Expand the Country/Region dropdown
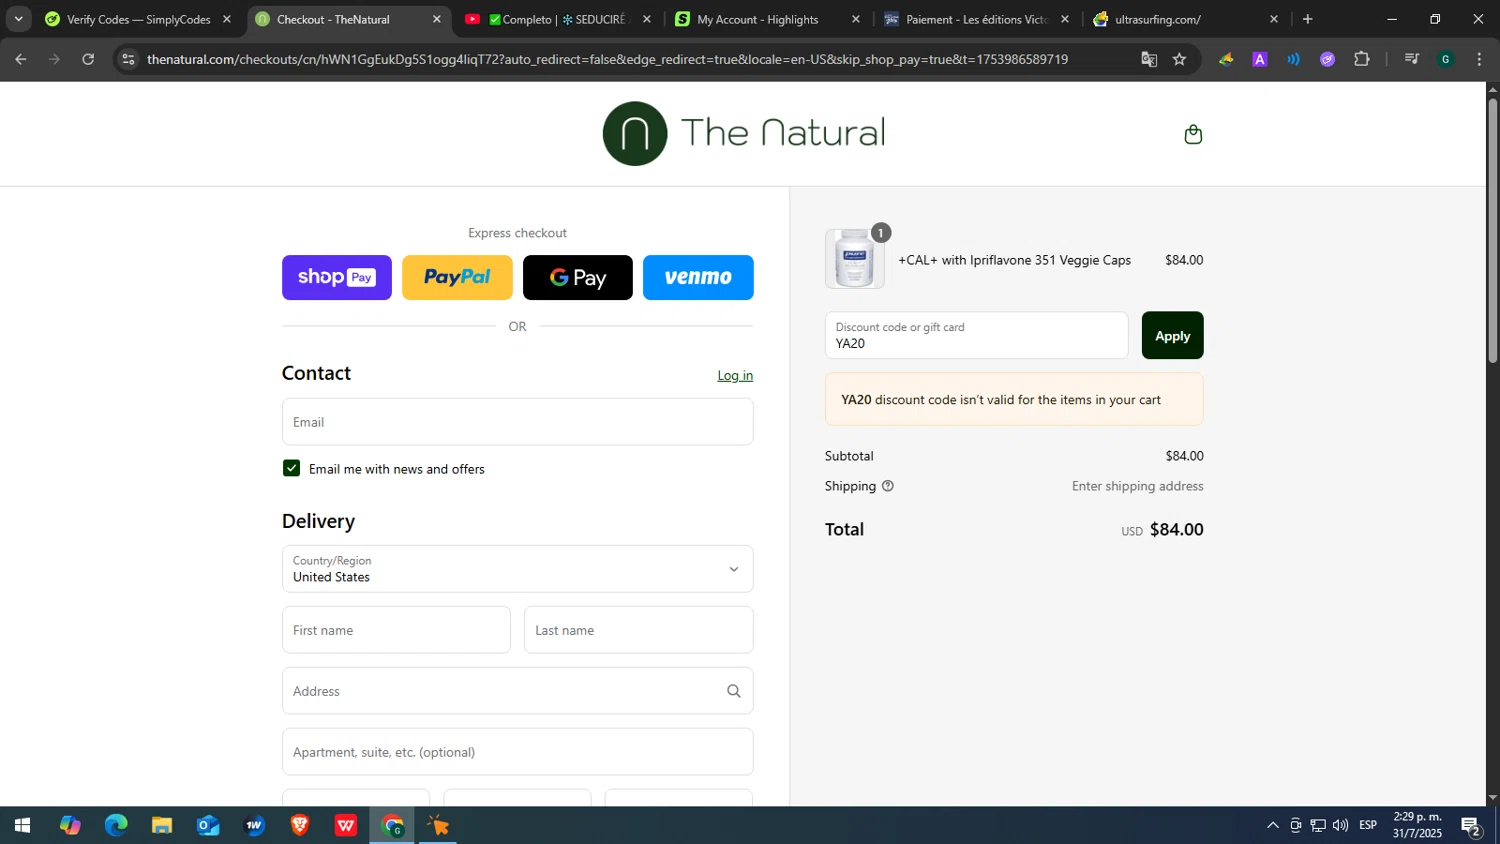The width and height of the screenshot is (1500, 844). [x=518, y=569]
